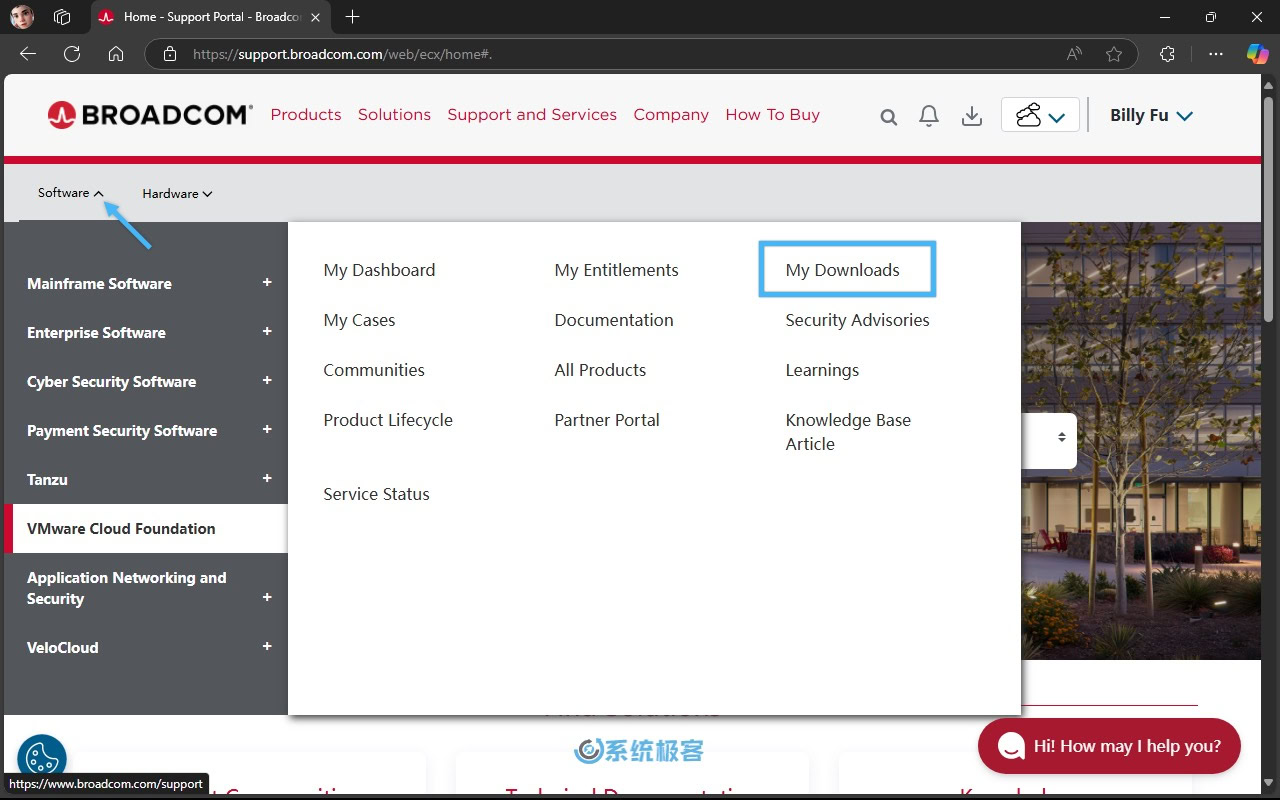Open How To Buy nav menu
The height and width of the screenshot is (800, 1280).
(773, 114)
